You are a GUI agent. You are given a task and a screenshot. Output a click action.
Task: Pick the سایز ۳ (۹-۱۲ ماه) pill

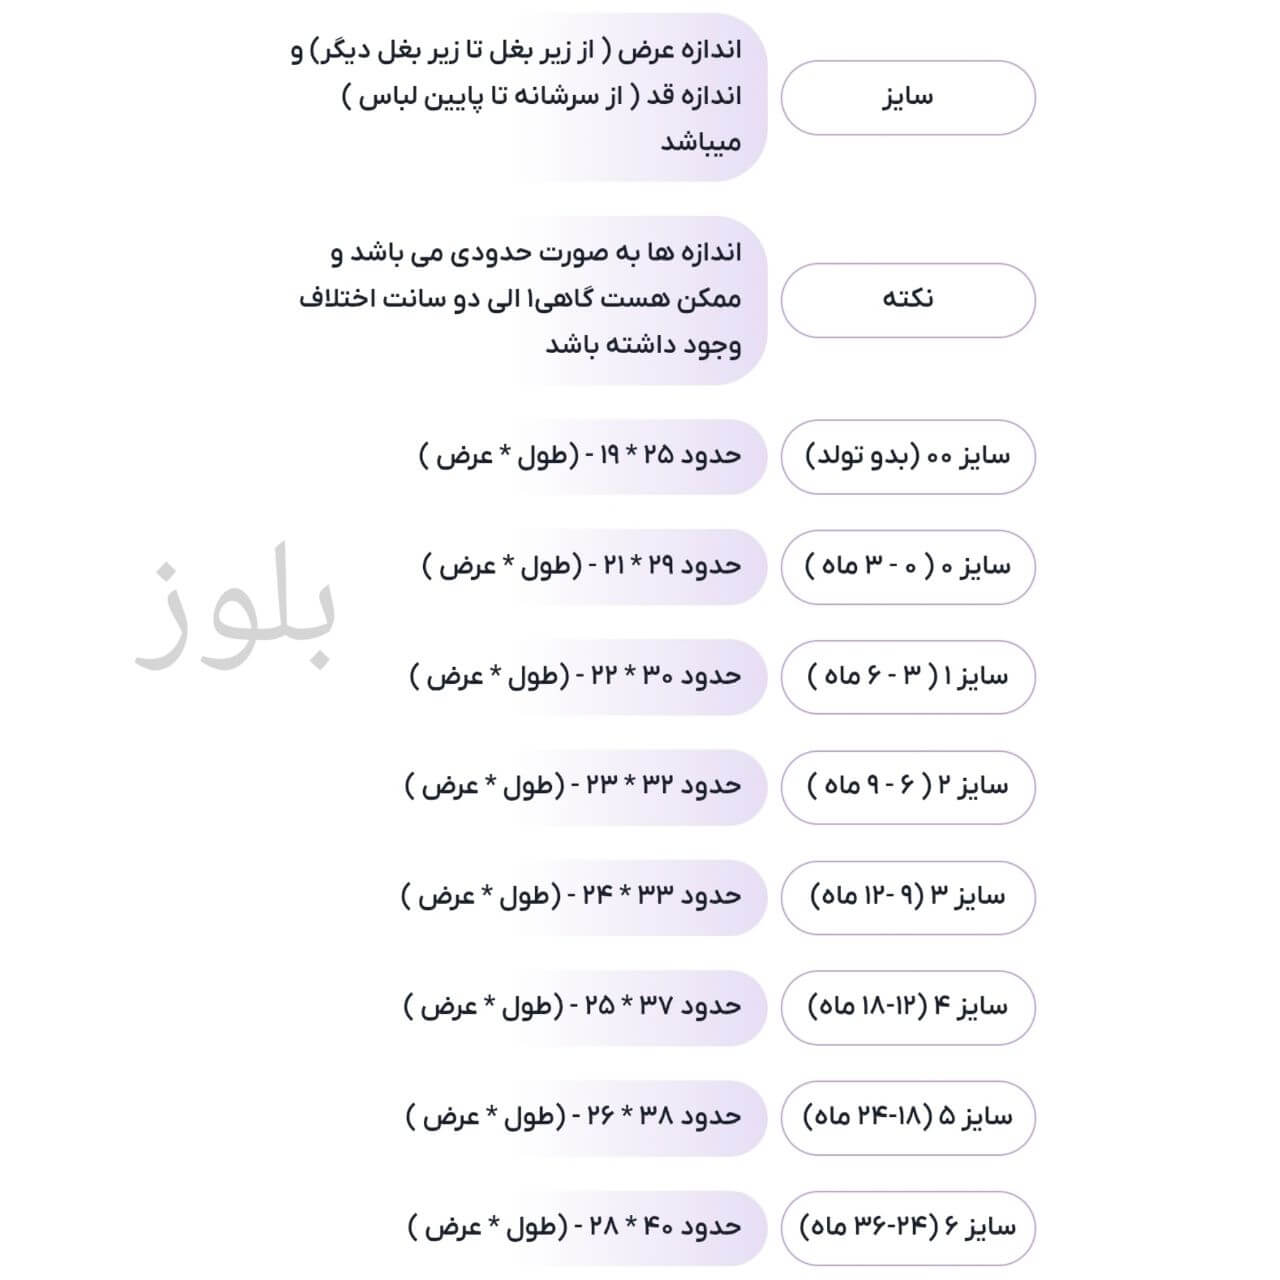tap(907, 896)
